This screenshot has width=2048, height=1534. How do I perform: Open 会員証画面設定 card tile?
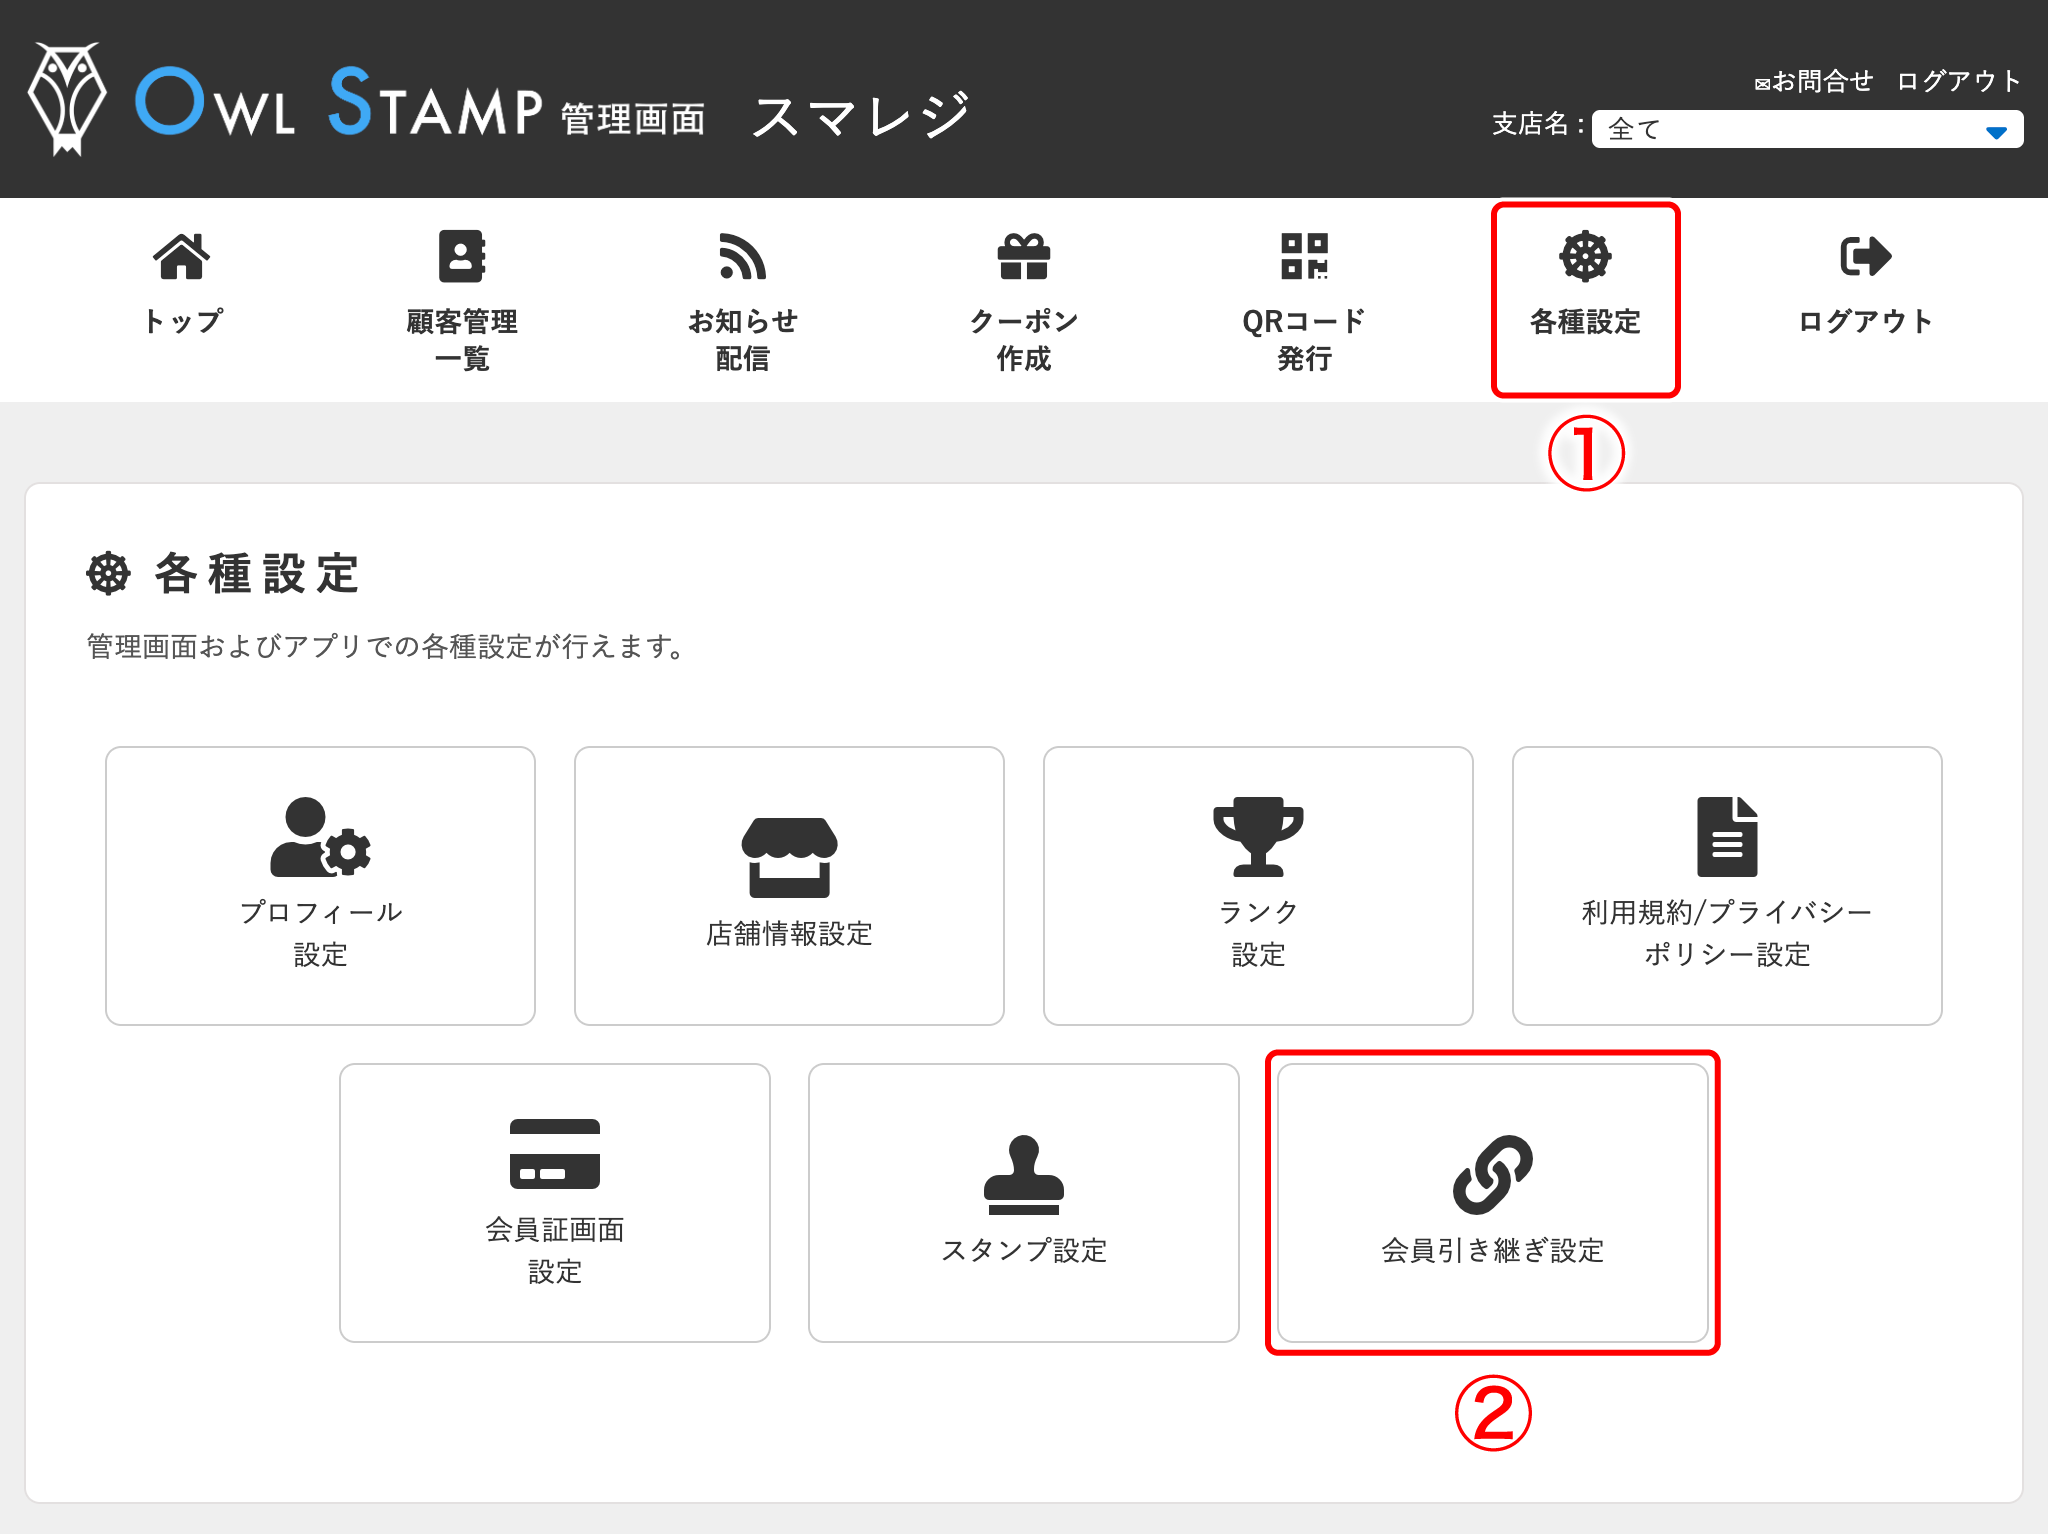(x=555, y=1202)
